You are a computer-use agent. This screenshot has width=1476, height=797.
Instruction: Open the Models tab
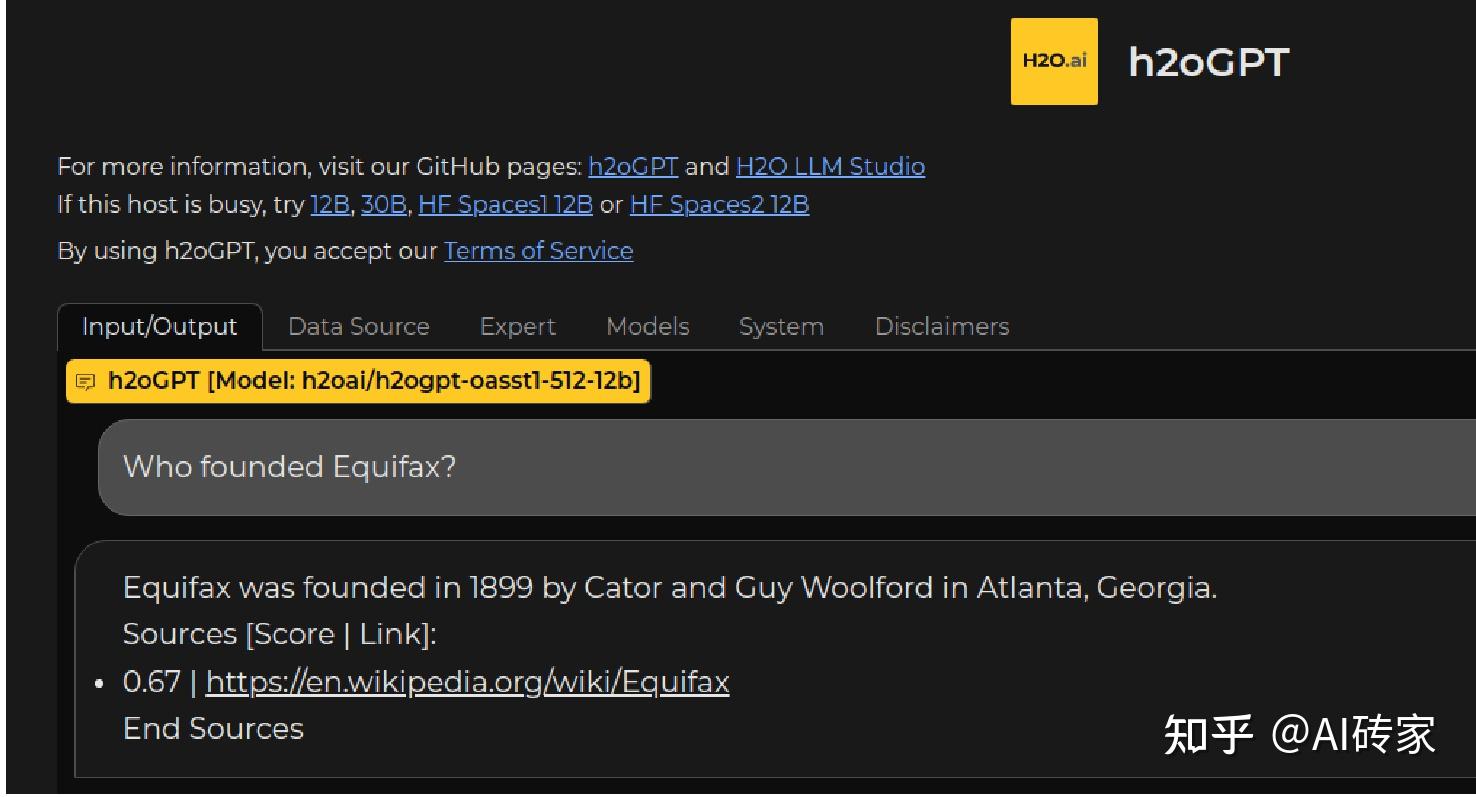click(648, 327)
